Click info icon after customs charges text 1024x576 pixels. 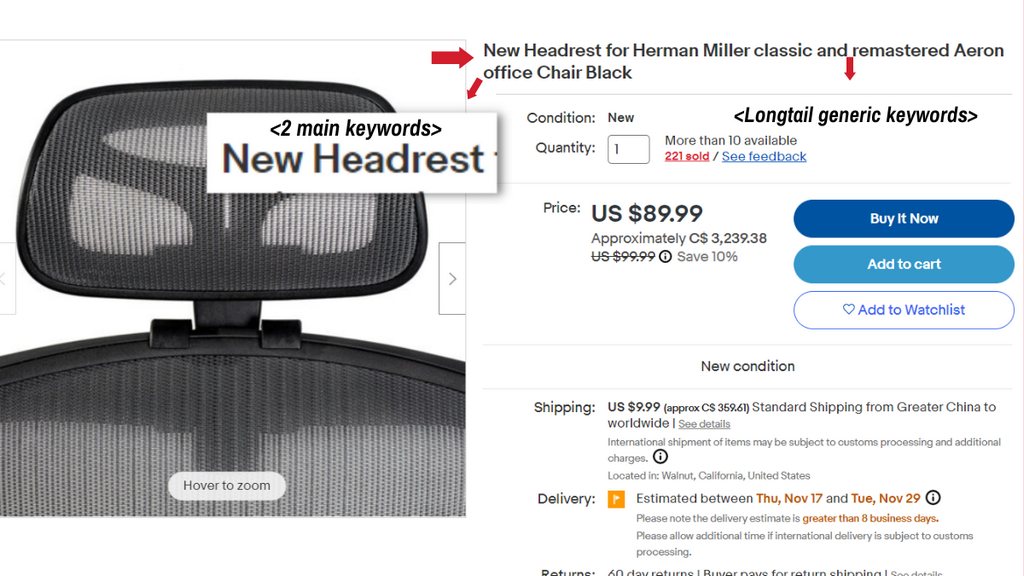click(x=660, y=456)
